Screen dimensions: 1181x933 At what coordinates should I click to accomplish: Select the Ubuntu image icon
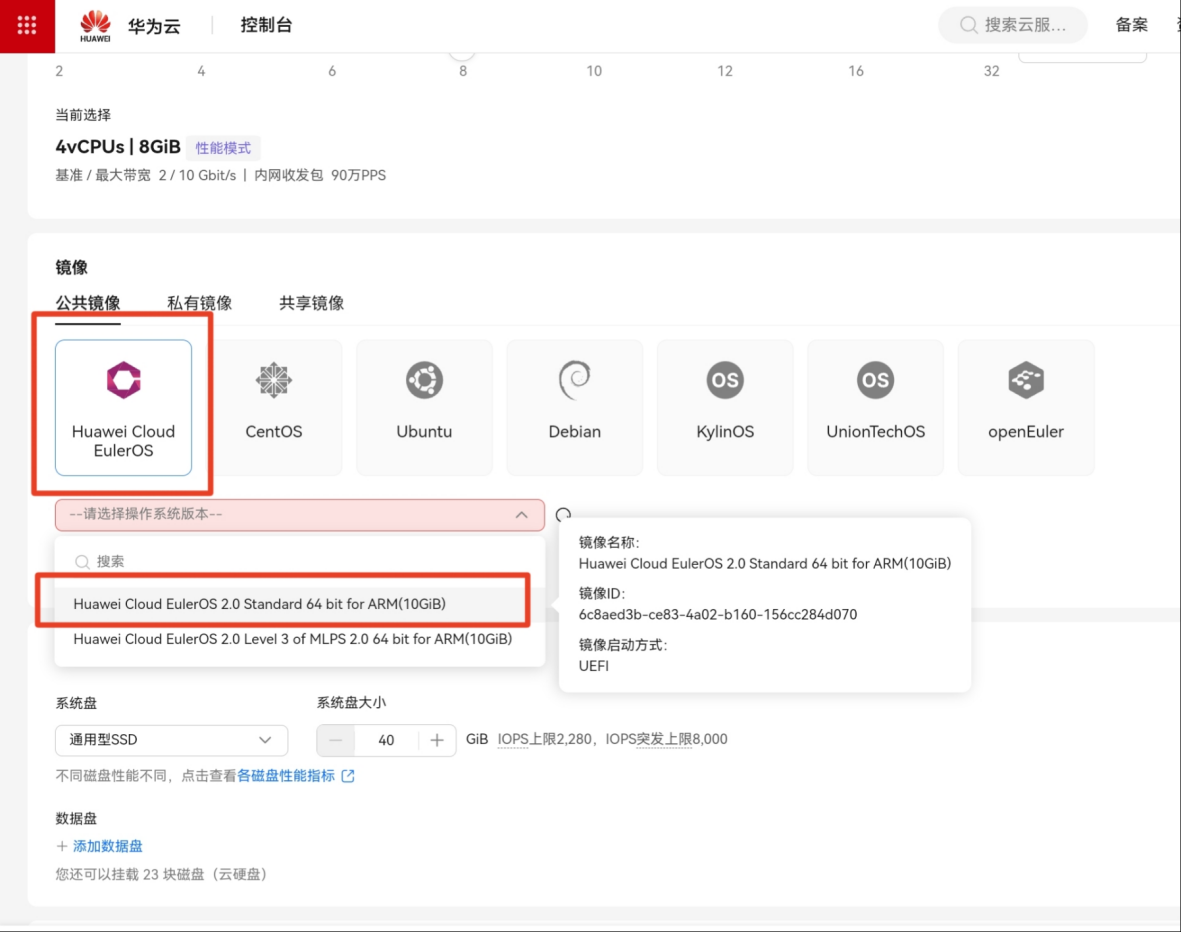(424, 380)
